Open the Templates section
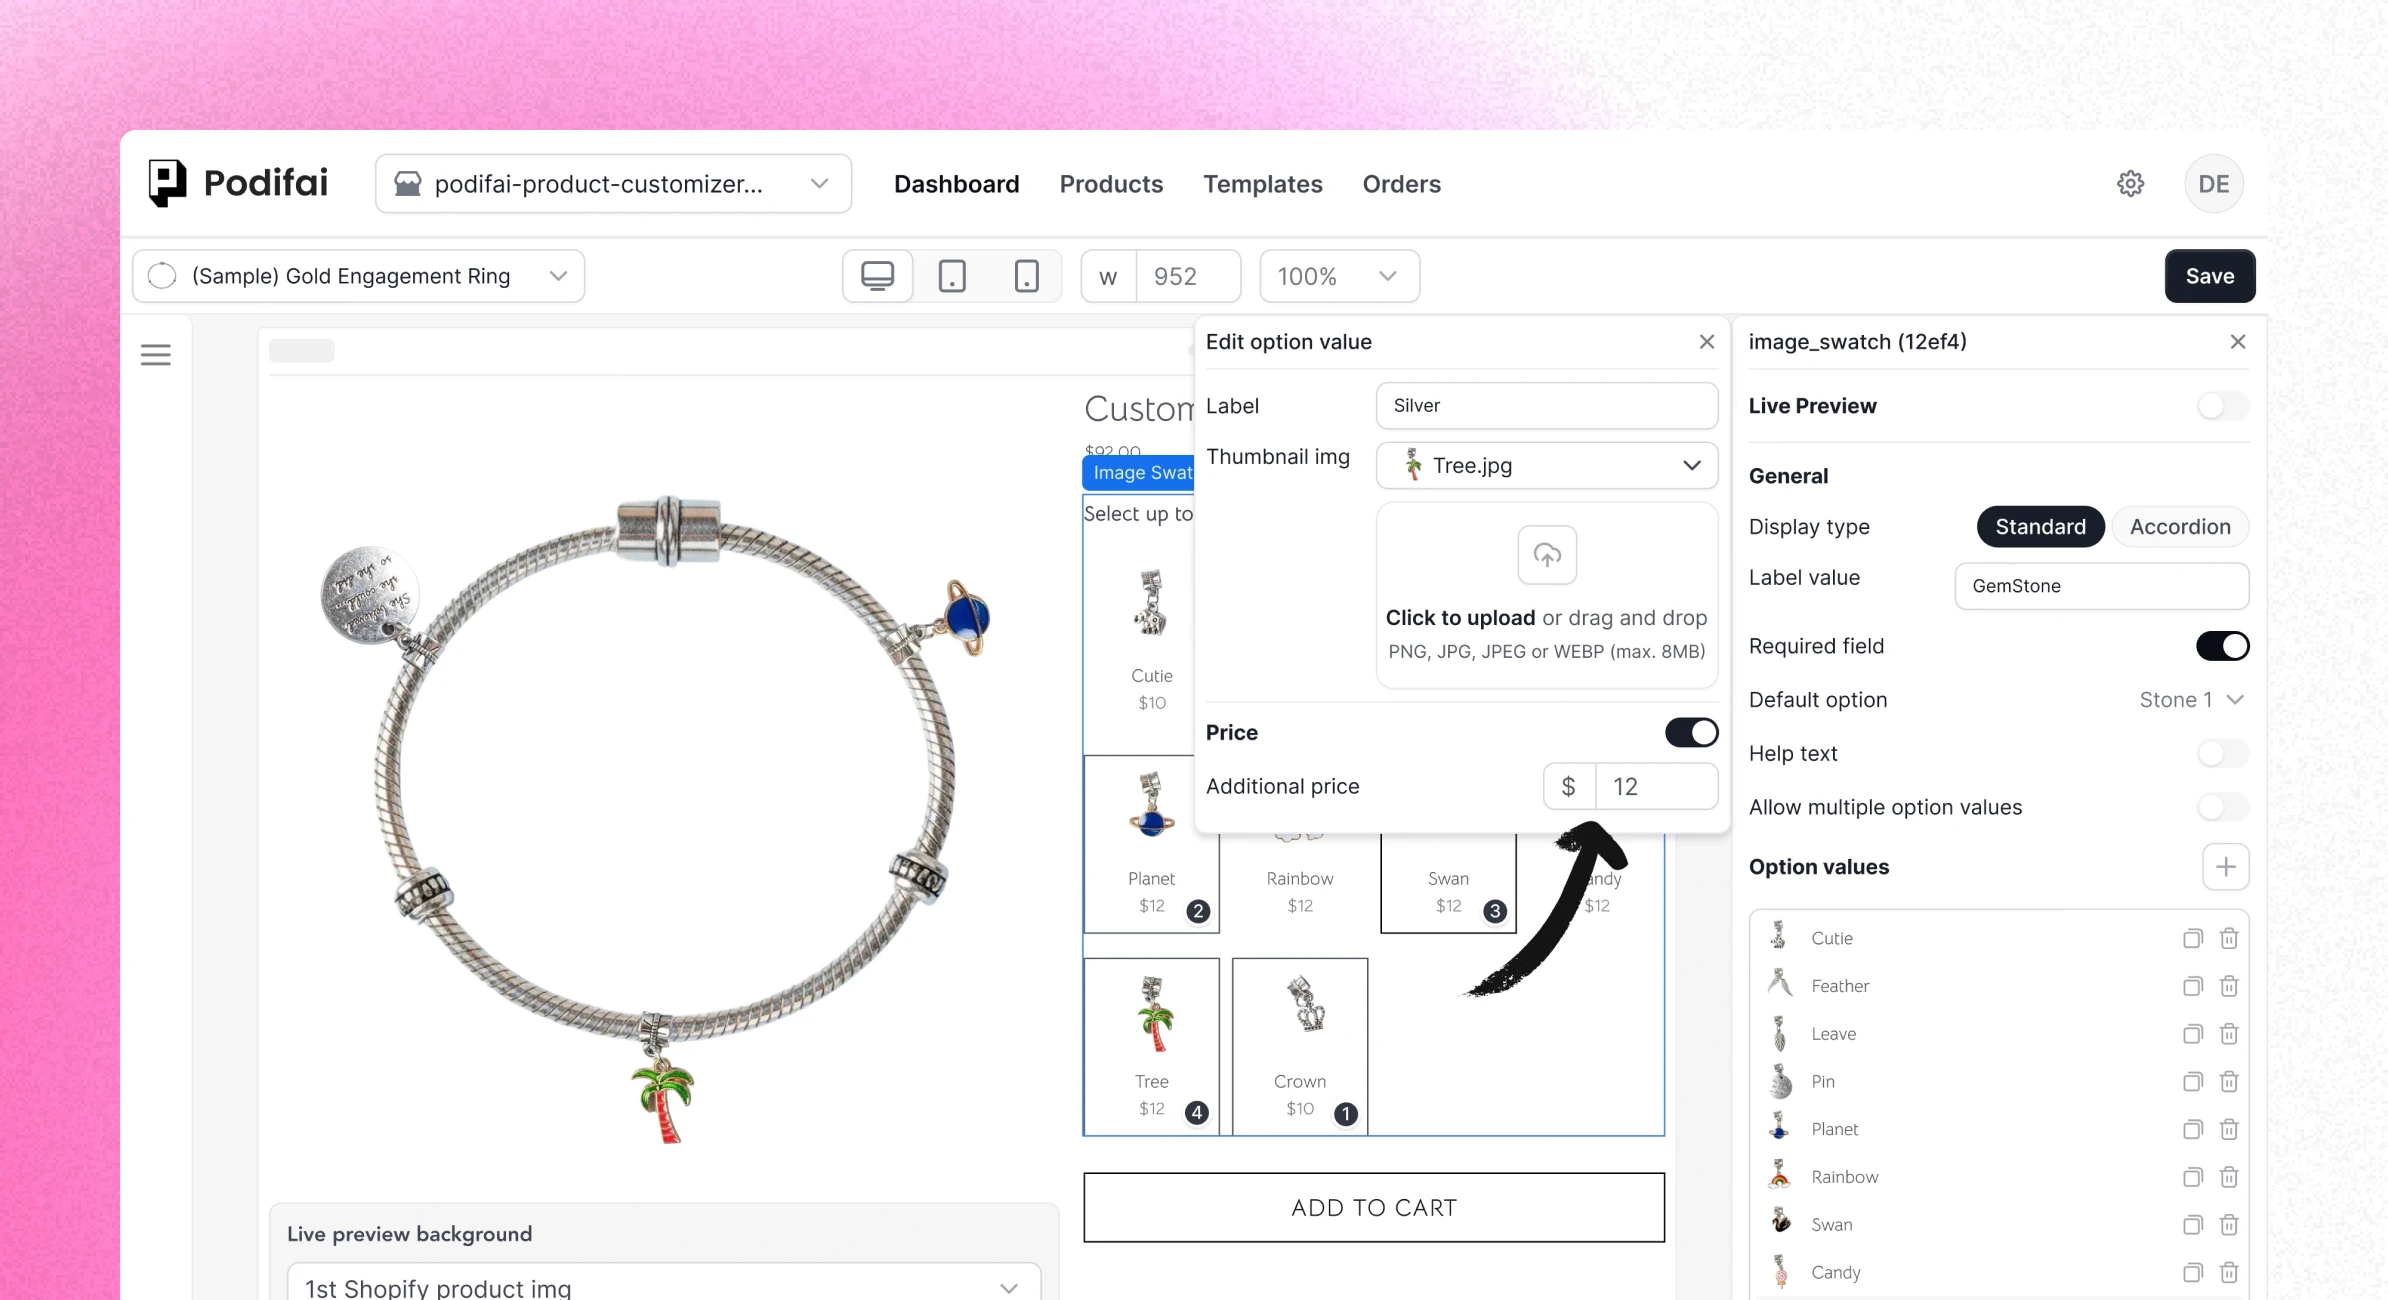Image resolution: width=2388 pixels, height=1300 pixels. click(1262, 184)
